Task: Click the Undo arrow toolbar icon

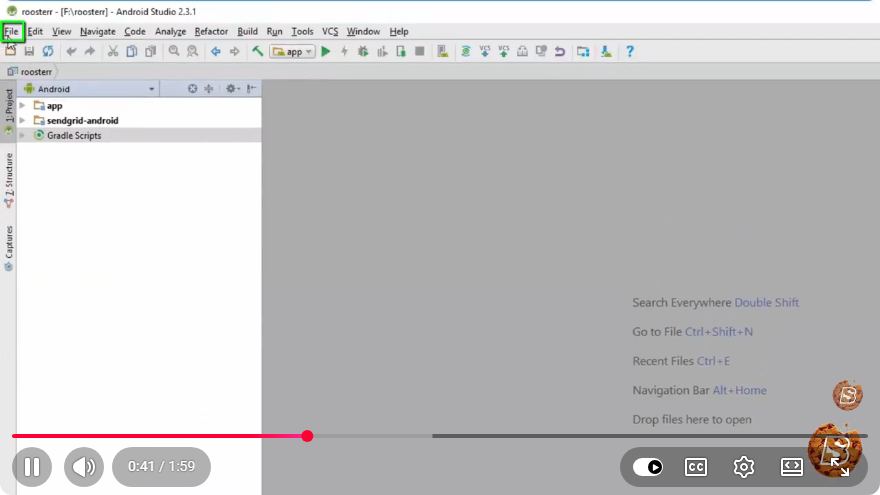Action: pos(71,52)
